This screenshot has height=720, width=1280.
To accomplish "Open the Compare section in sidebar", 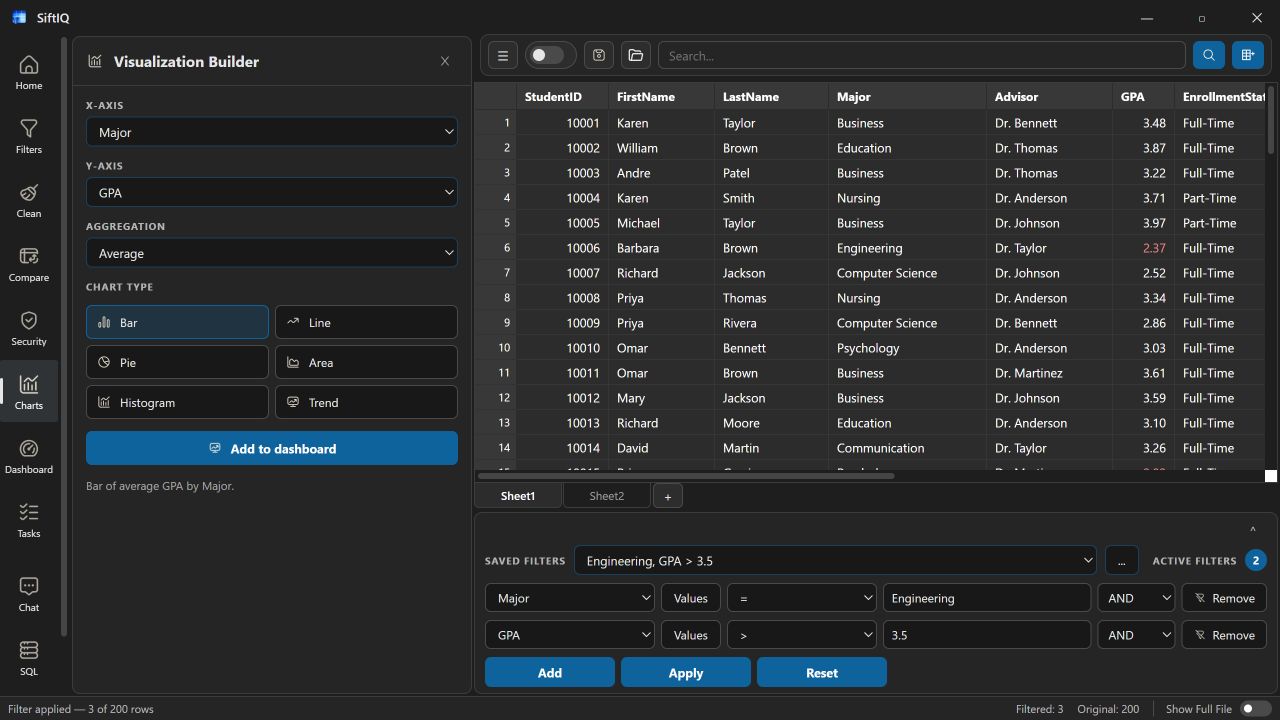I will click(29, 265).
